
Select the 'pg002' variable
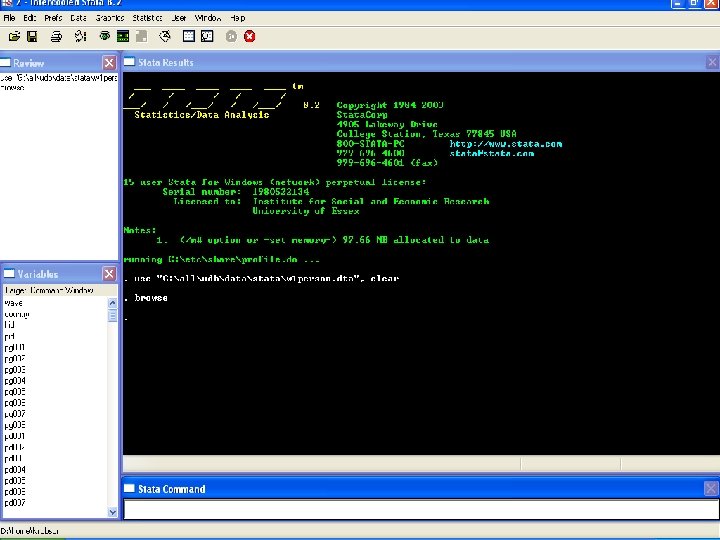coord(14,359)
